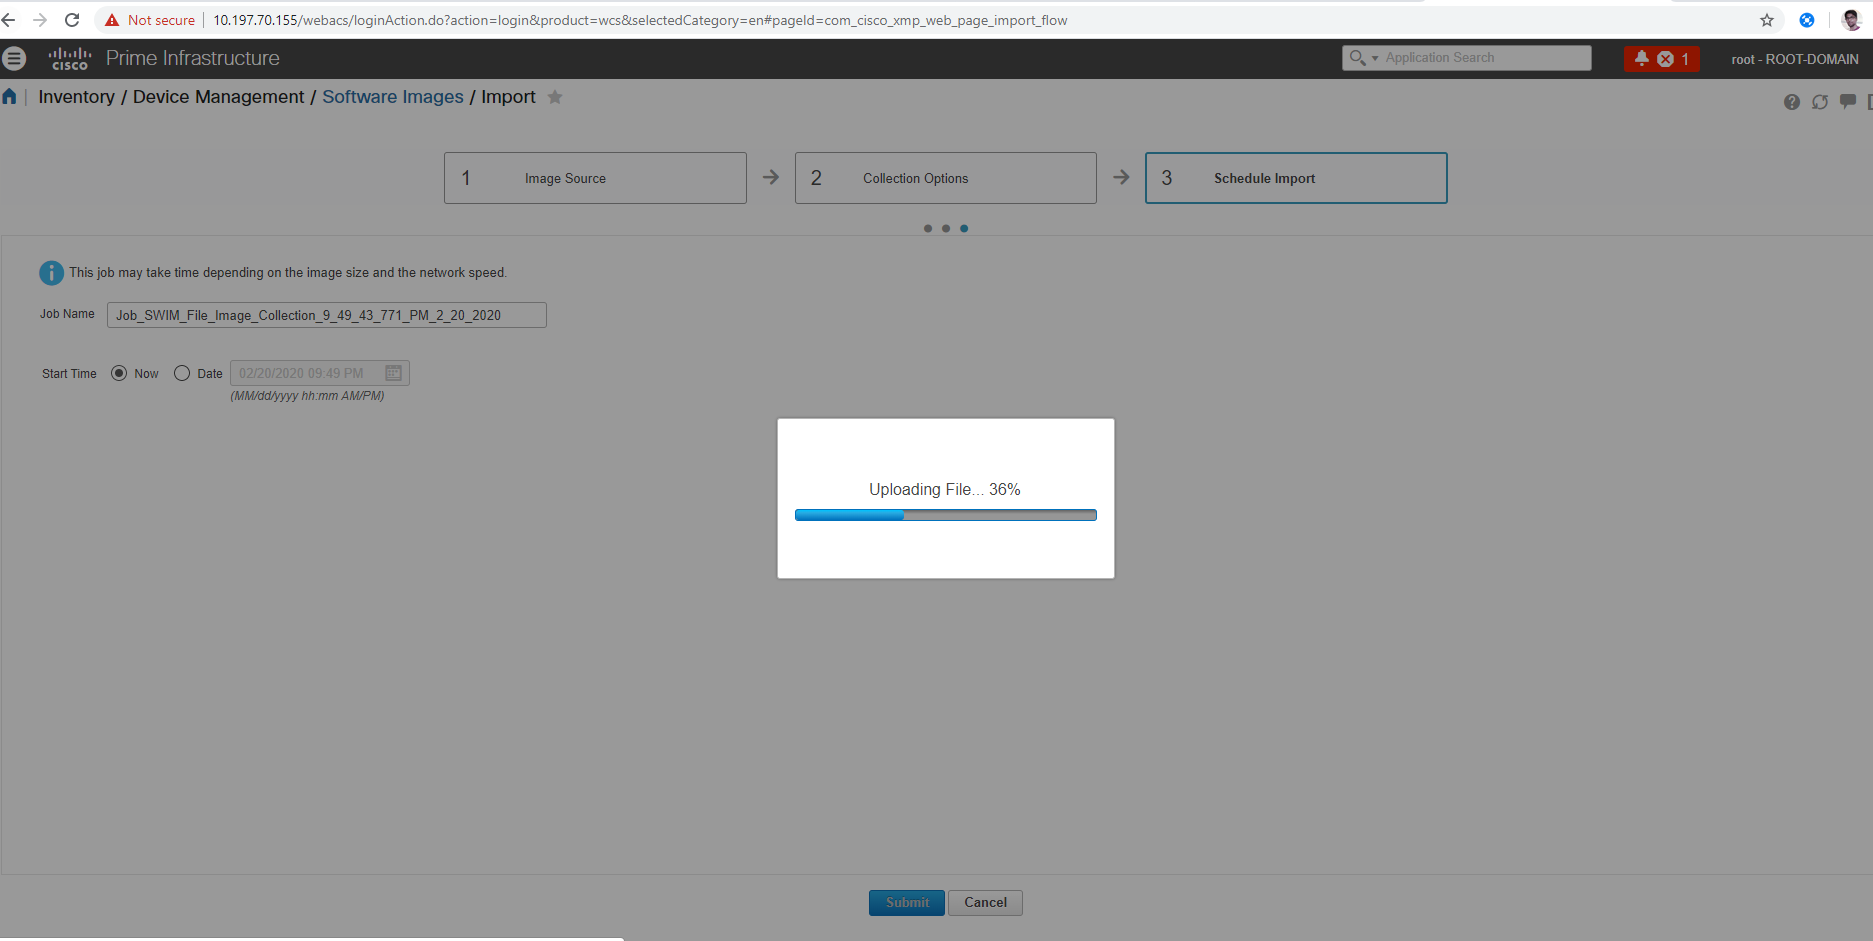Image resolution: width=1873 pixels, height=941 pixels.
Task: Click the Start Time label
Action: [x=69, y=374]
